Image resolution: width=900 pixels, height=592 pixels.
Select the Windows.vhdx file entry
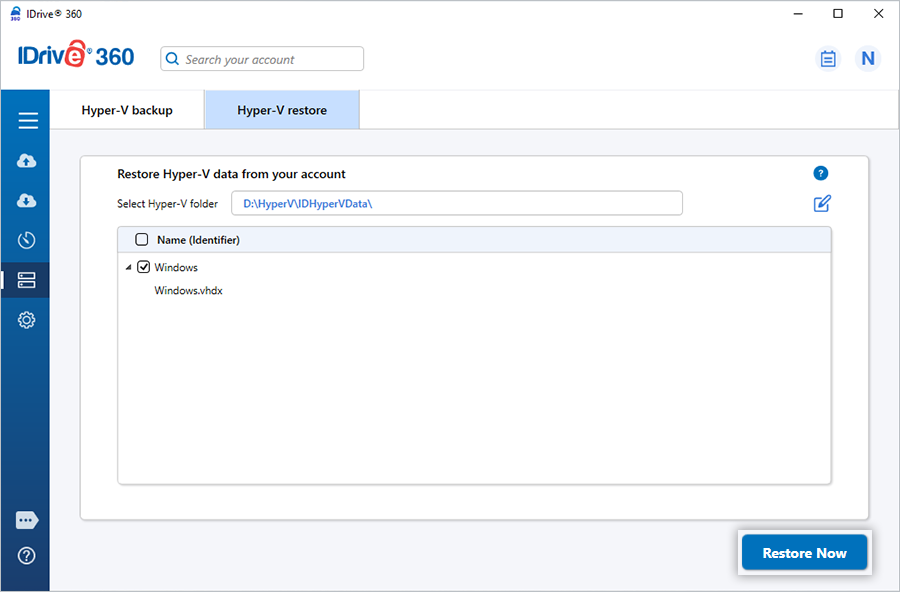[x=188, y=291]
